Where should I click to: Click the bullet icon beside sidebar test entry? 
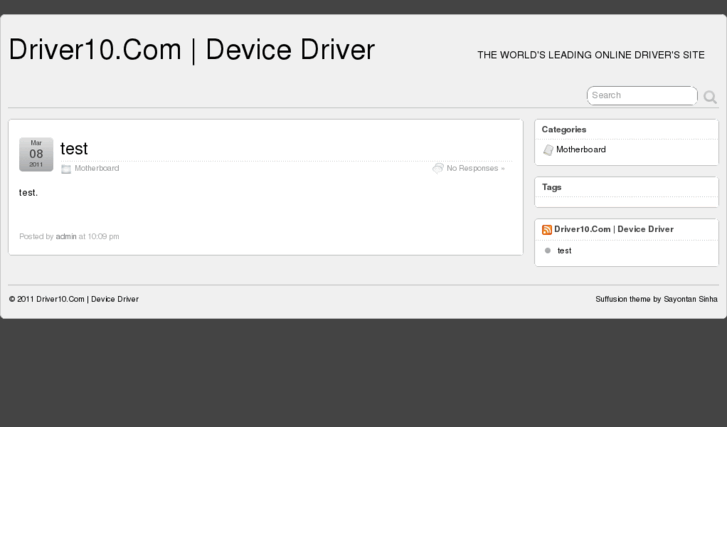click(548, 250)
